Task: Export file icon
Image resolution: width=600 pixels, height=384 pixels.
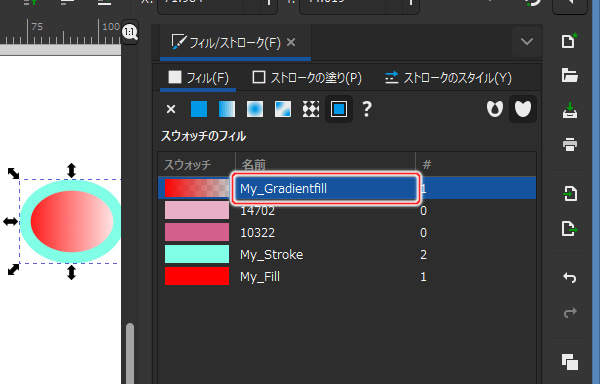Action: tap(569, 229)
